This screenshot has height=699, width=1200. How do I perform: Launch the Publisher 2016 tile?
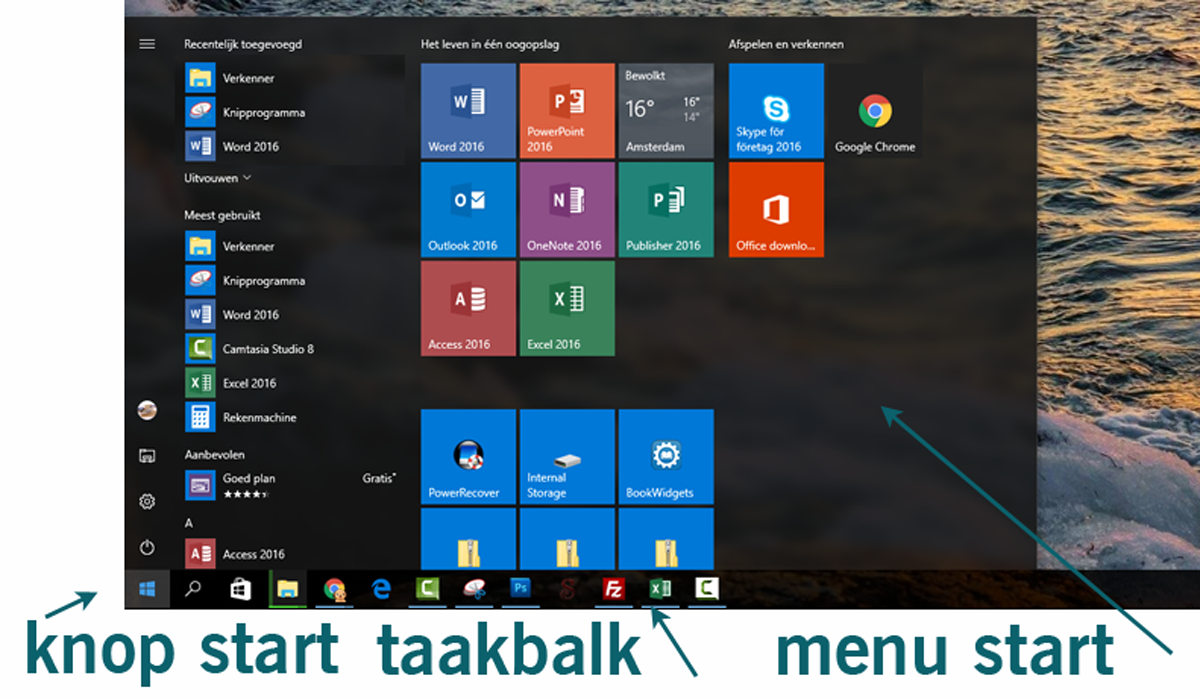(666, 209)
